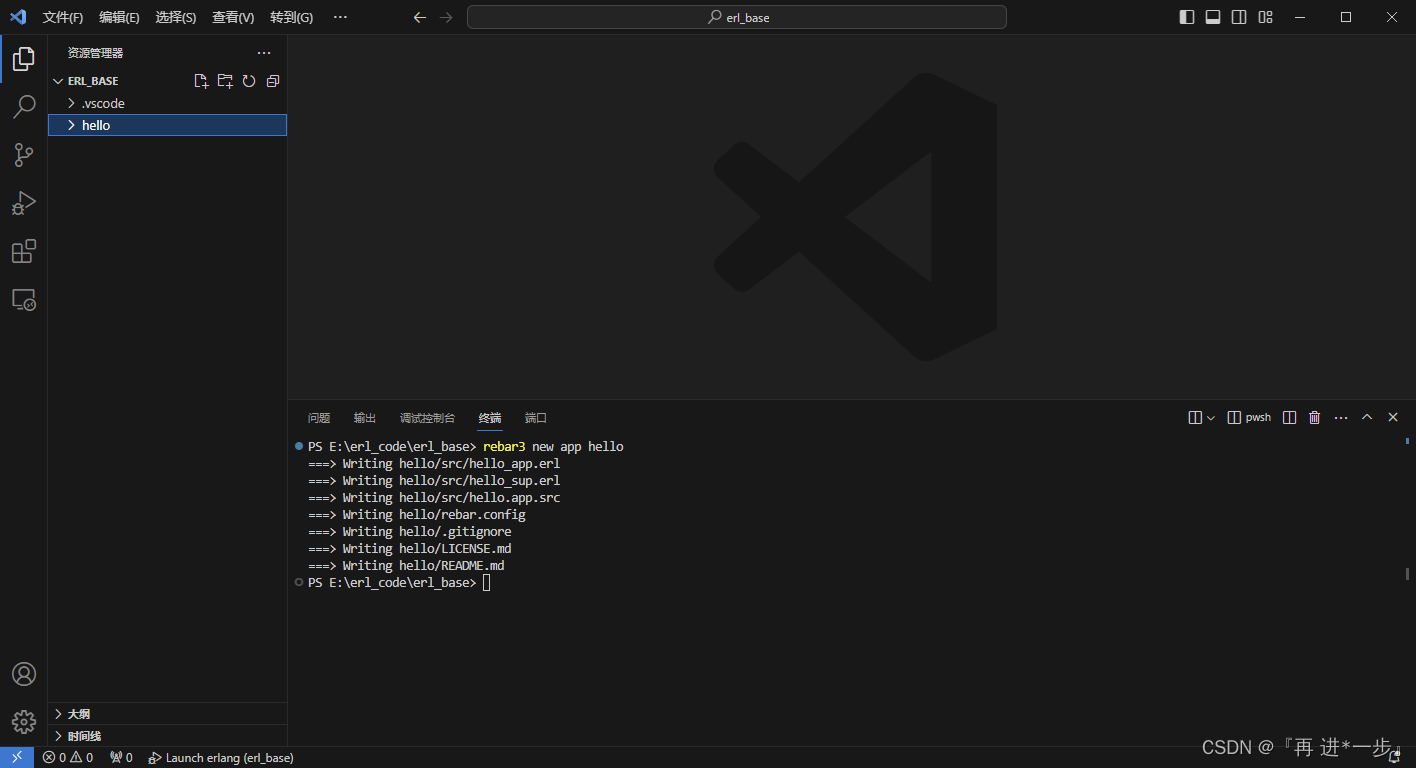The width and height of the screenshot is (1416, 768).
Task: Switch to the 问题 panel tab
Action: tap(319, 418)
